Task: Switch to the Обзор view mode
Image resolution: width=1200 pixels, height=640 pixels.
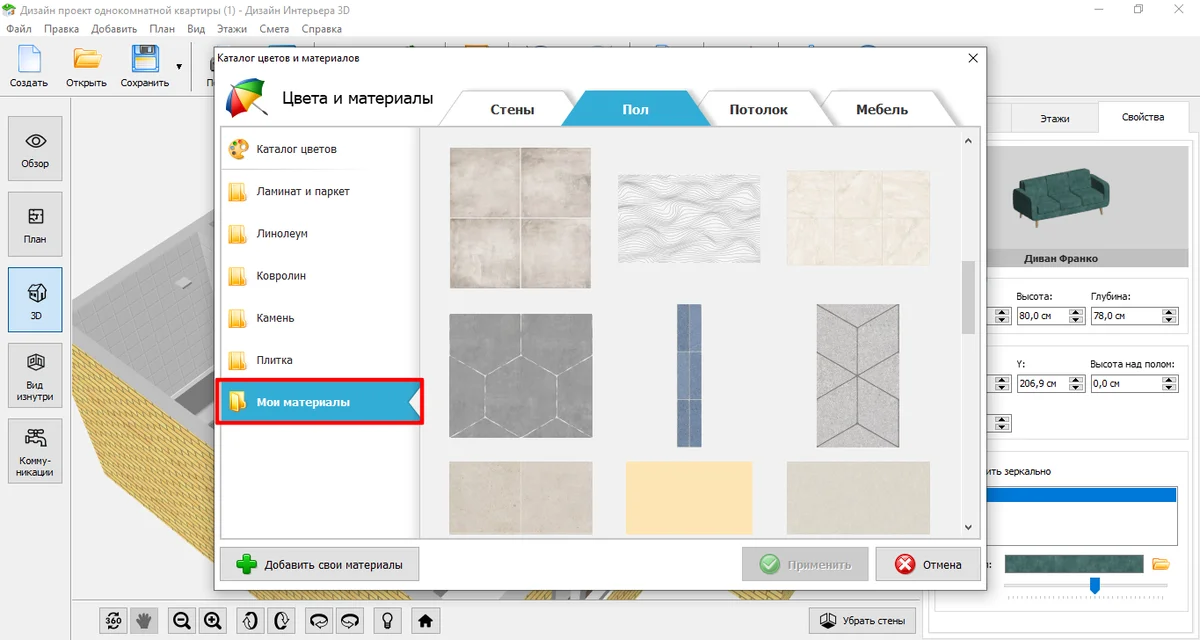Action: (x=35, y=148)
